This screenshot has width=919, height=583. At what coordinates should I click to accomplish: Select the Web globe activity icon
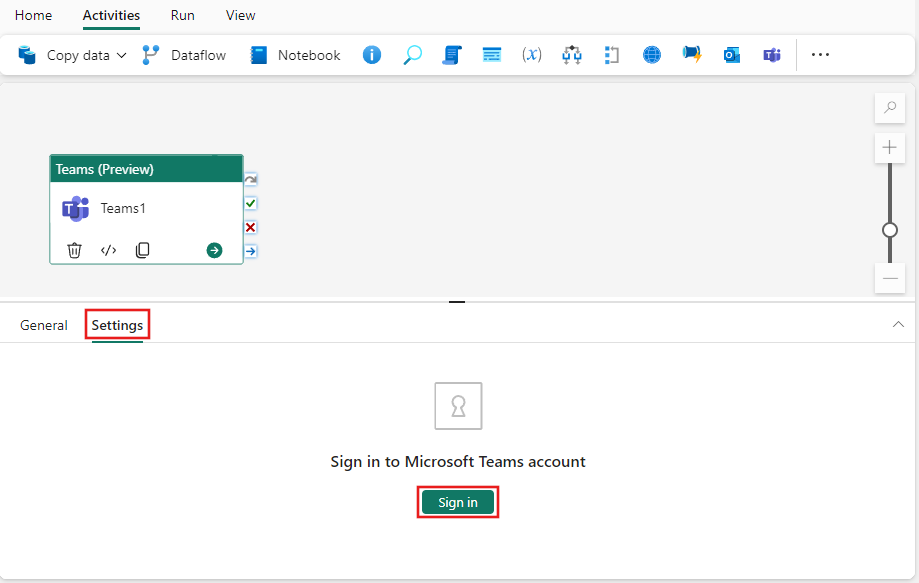(652, 55)
